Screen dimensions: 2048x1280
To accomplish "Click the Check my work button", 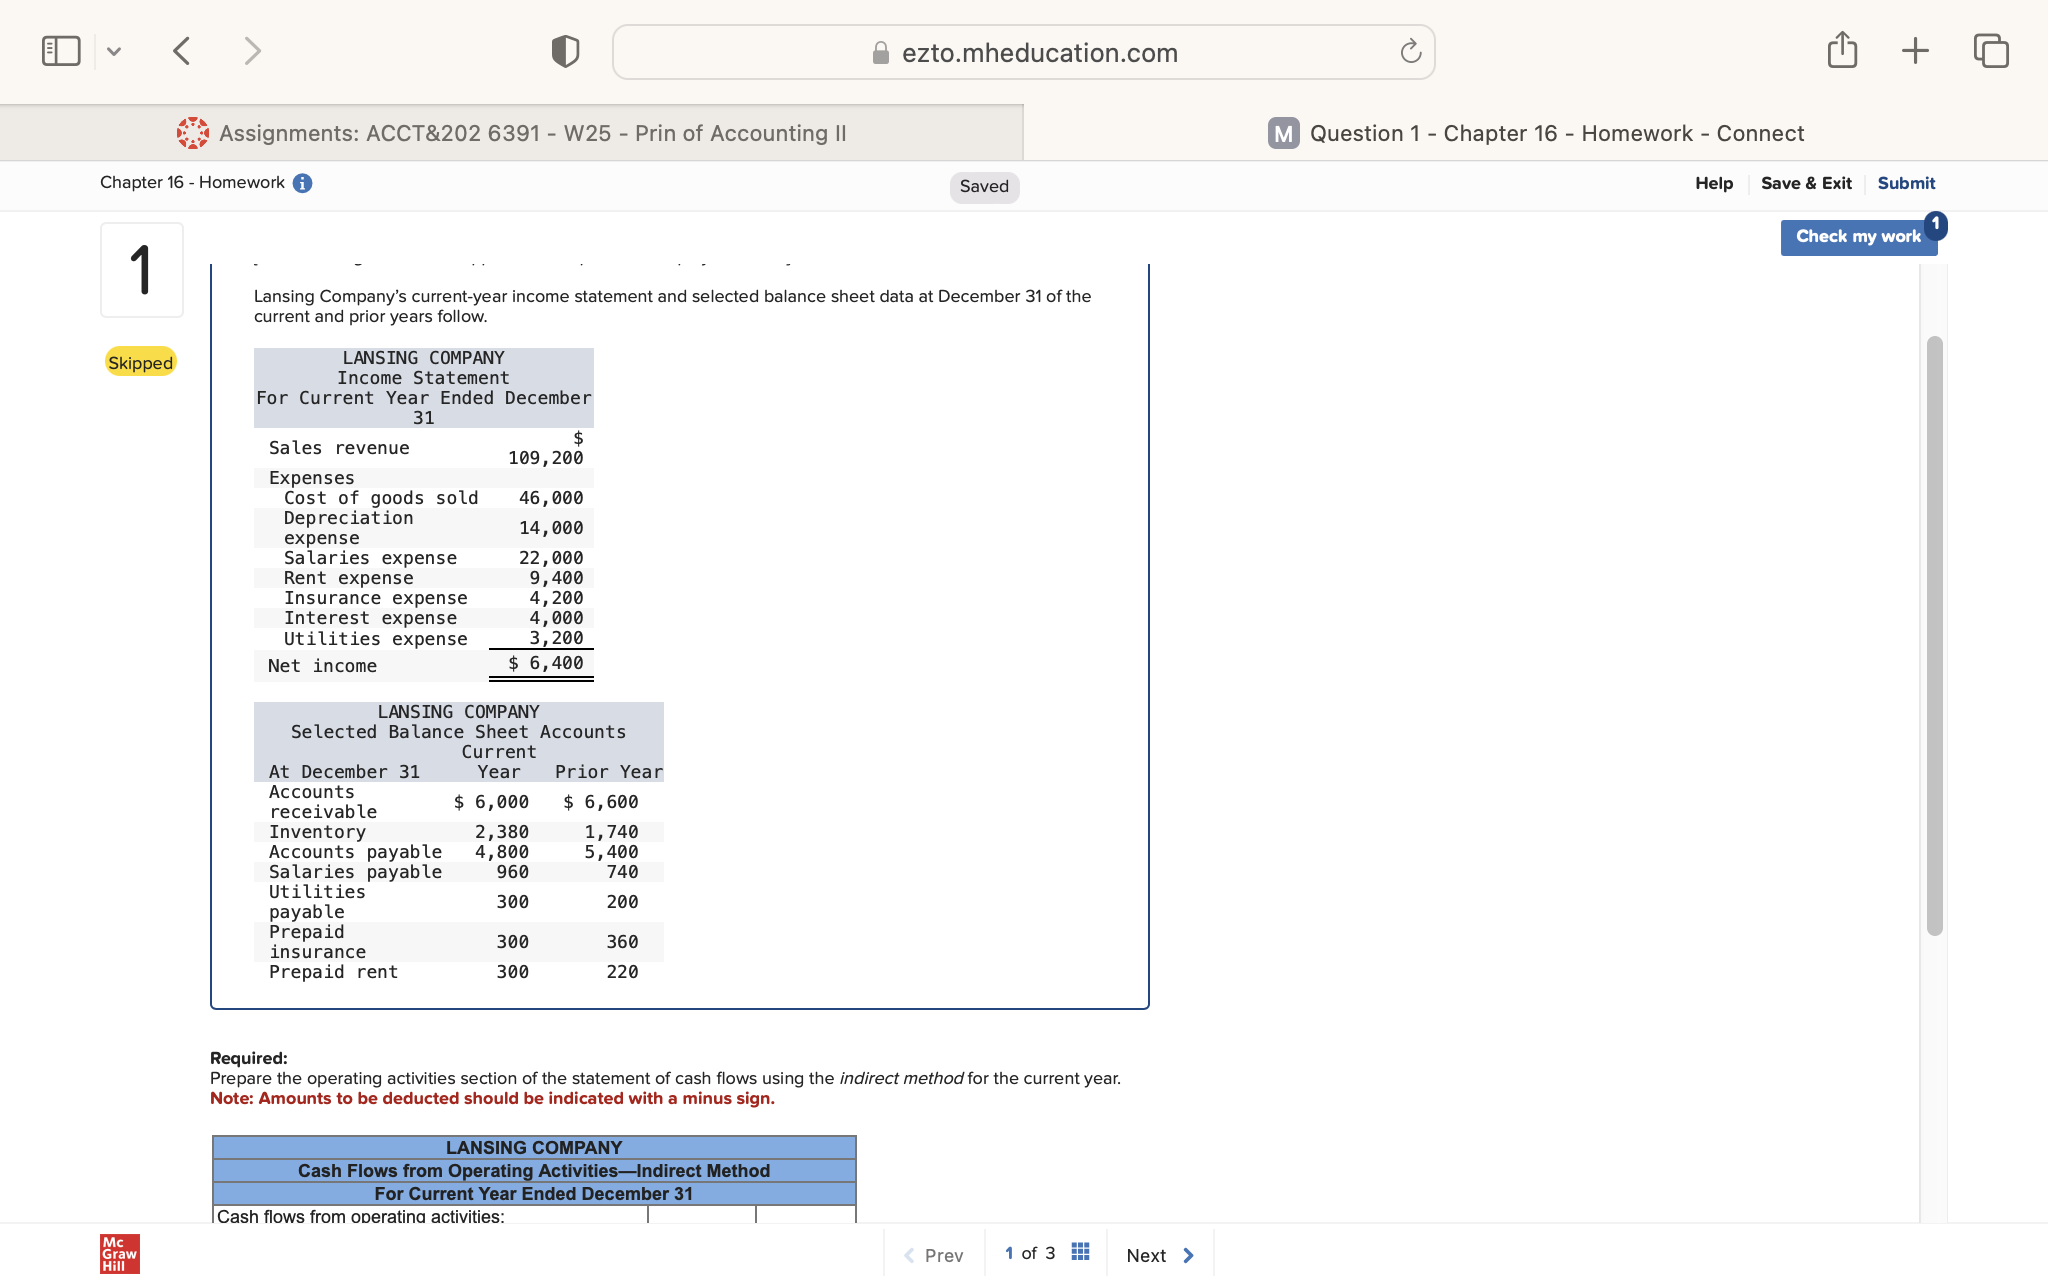I will 1858,236.
